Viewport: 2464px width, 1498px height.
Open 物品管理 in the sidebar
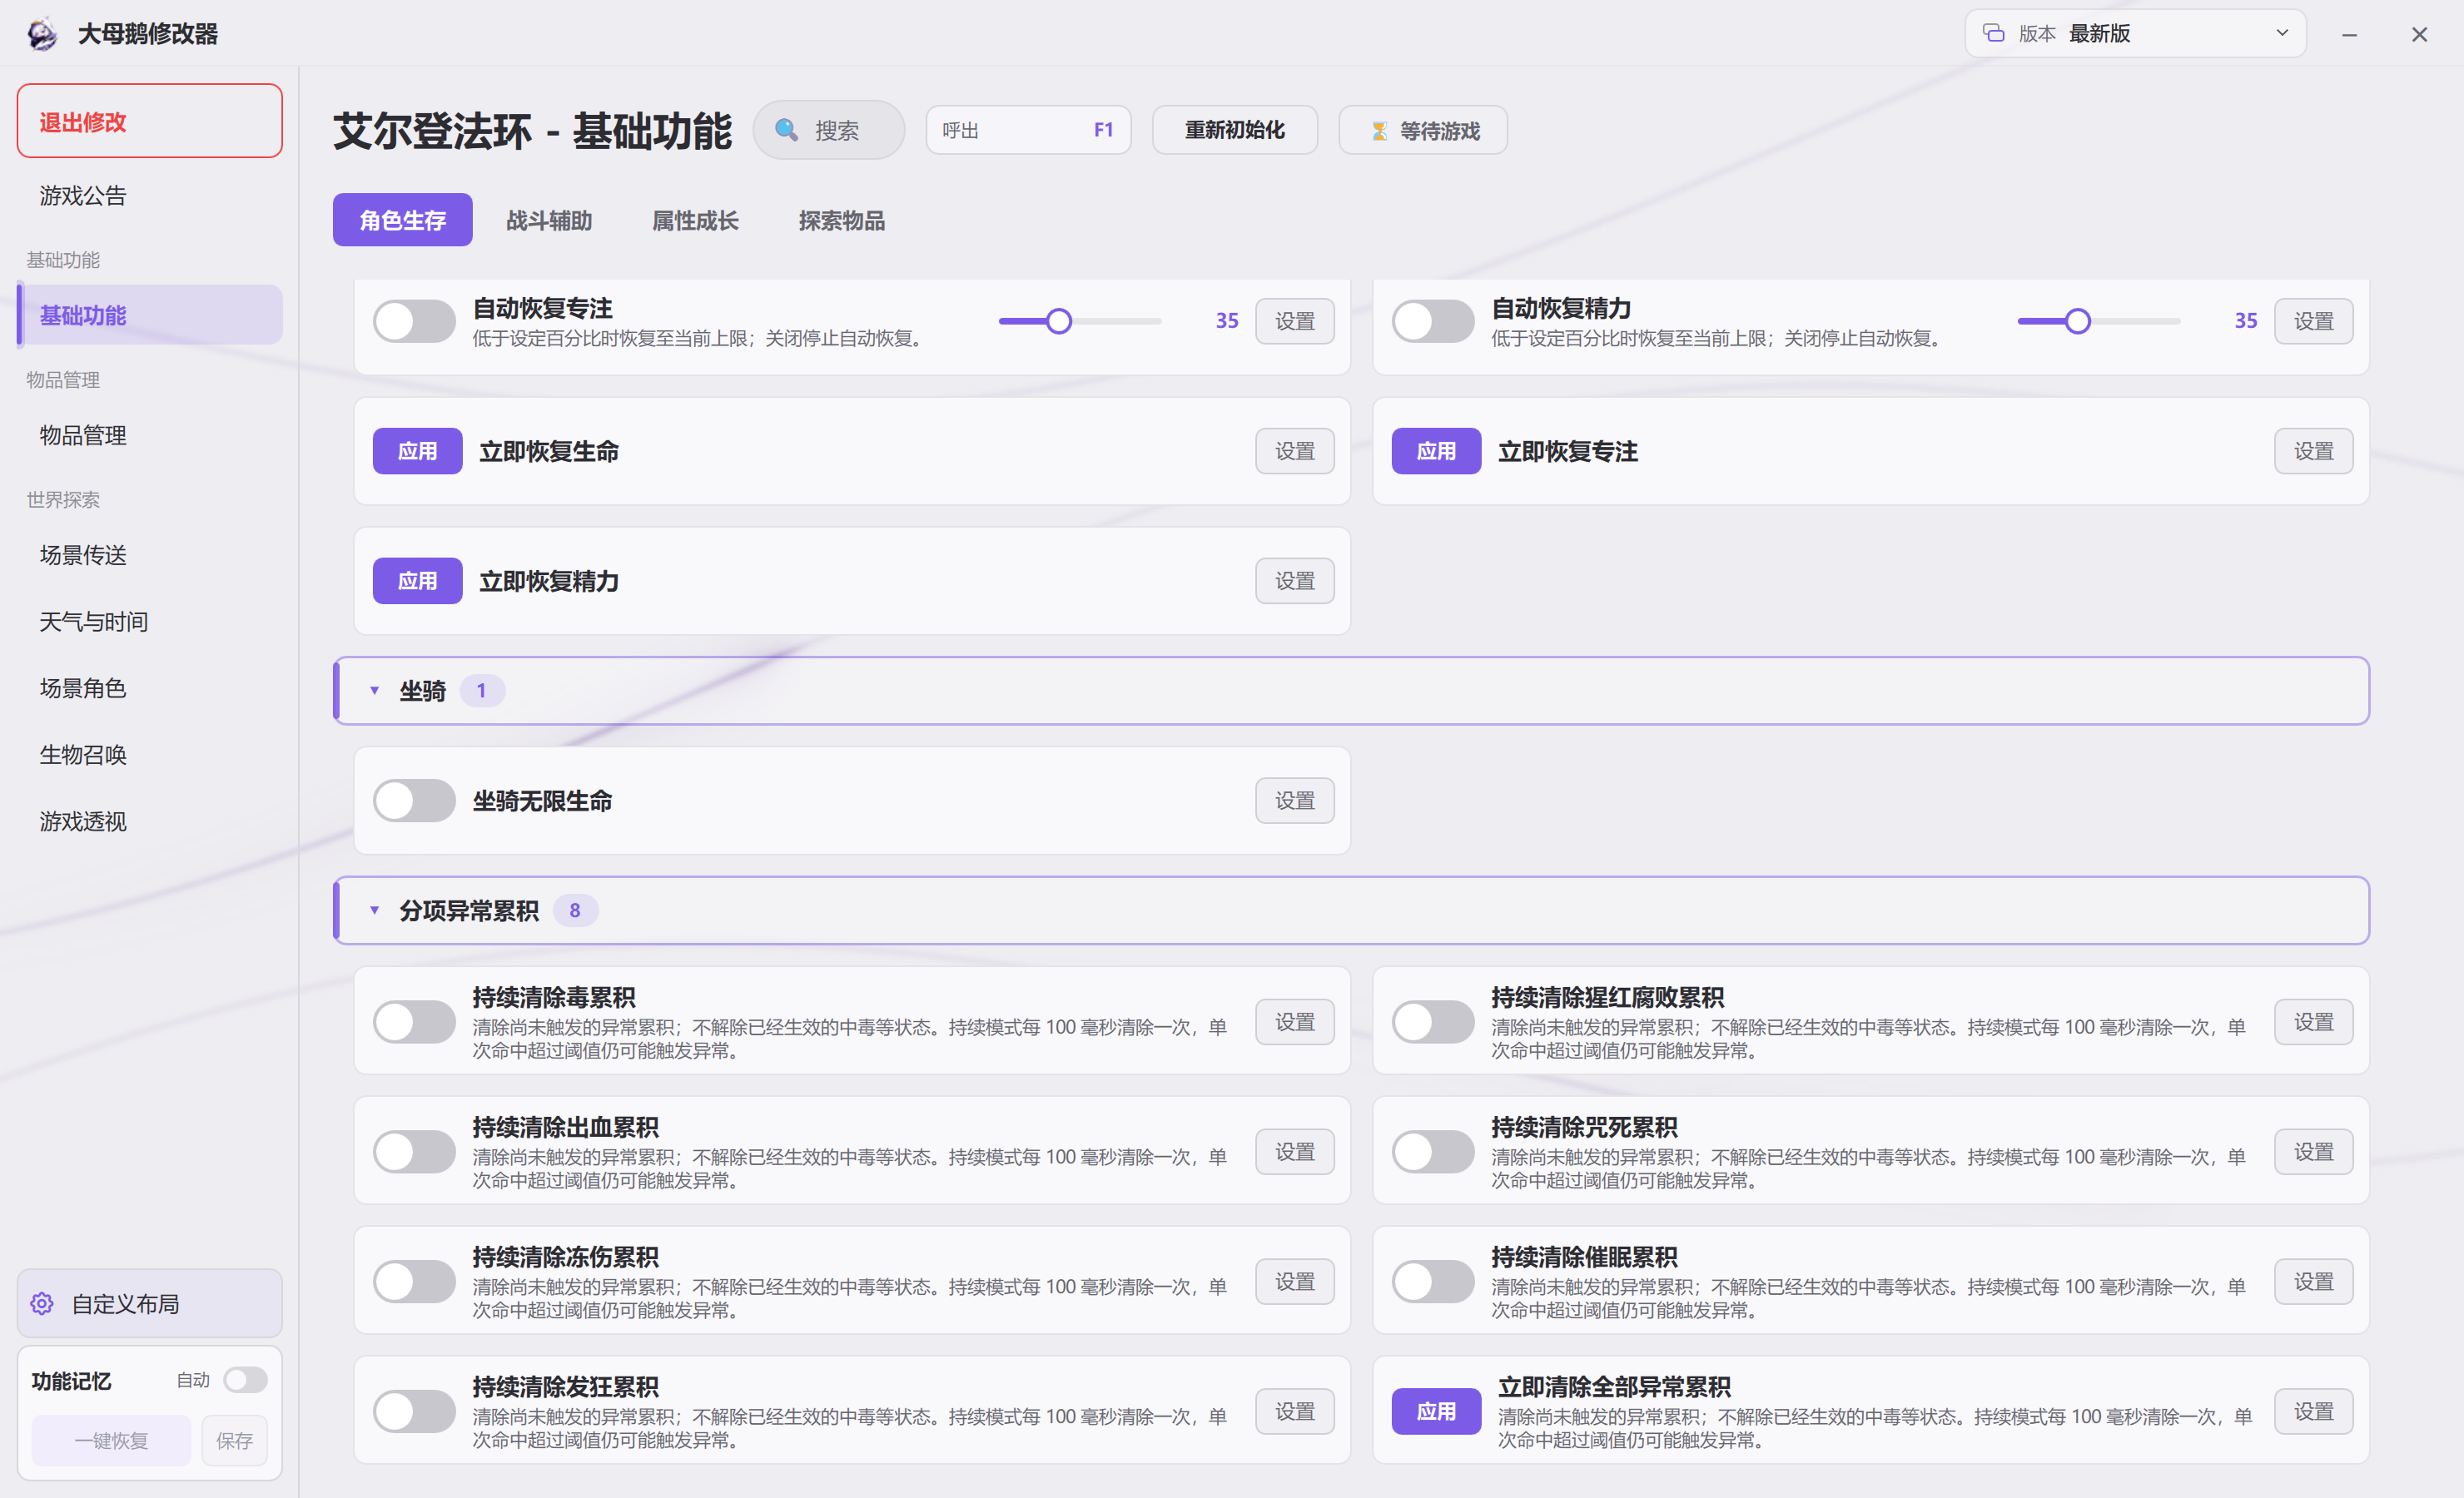pyautogui.click(x=150, y=435)
